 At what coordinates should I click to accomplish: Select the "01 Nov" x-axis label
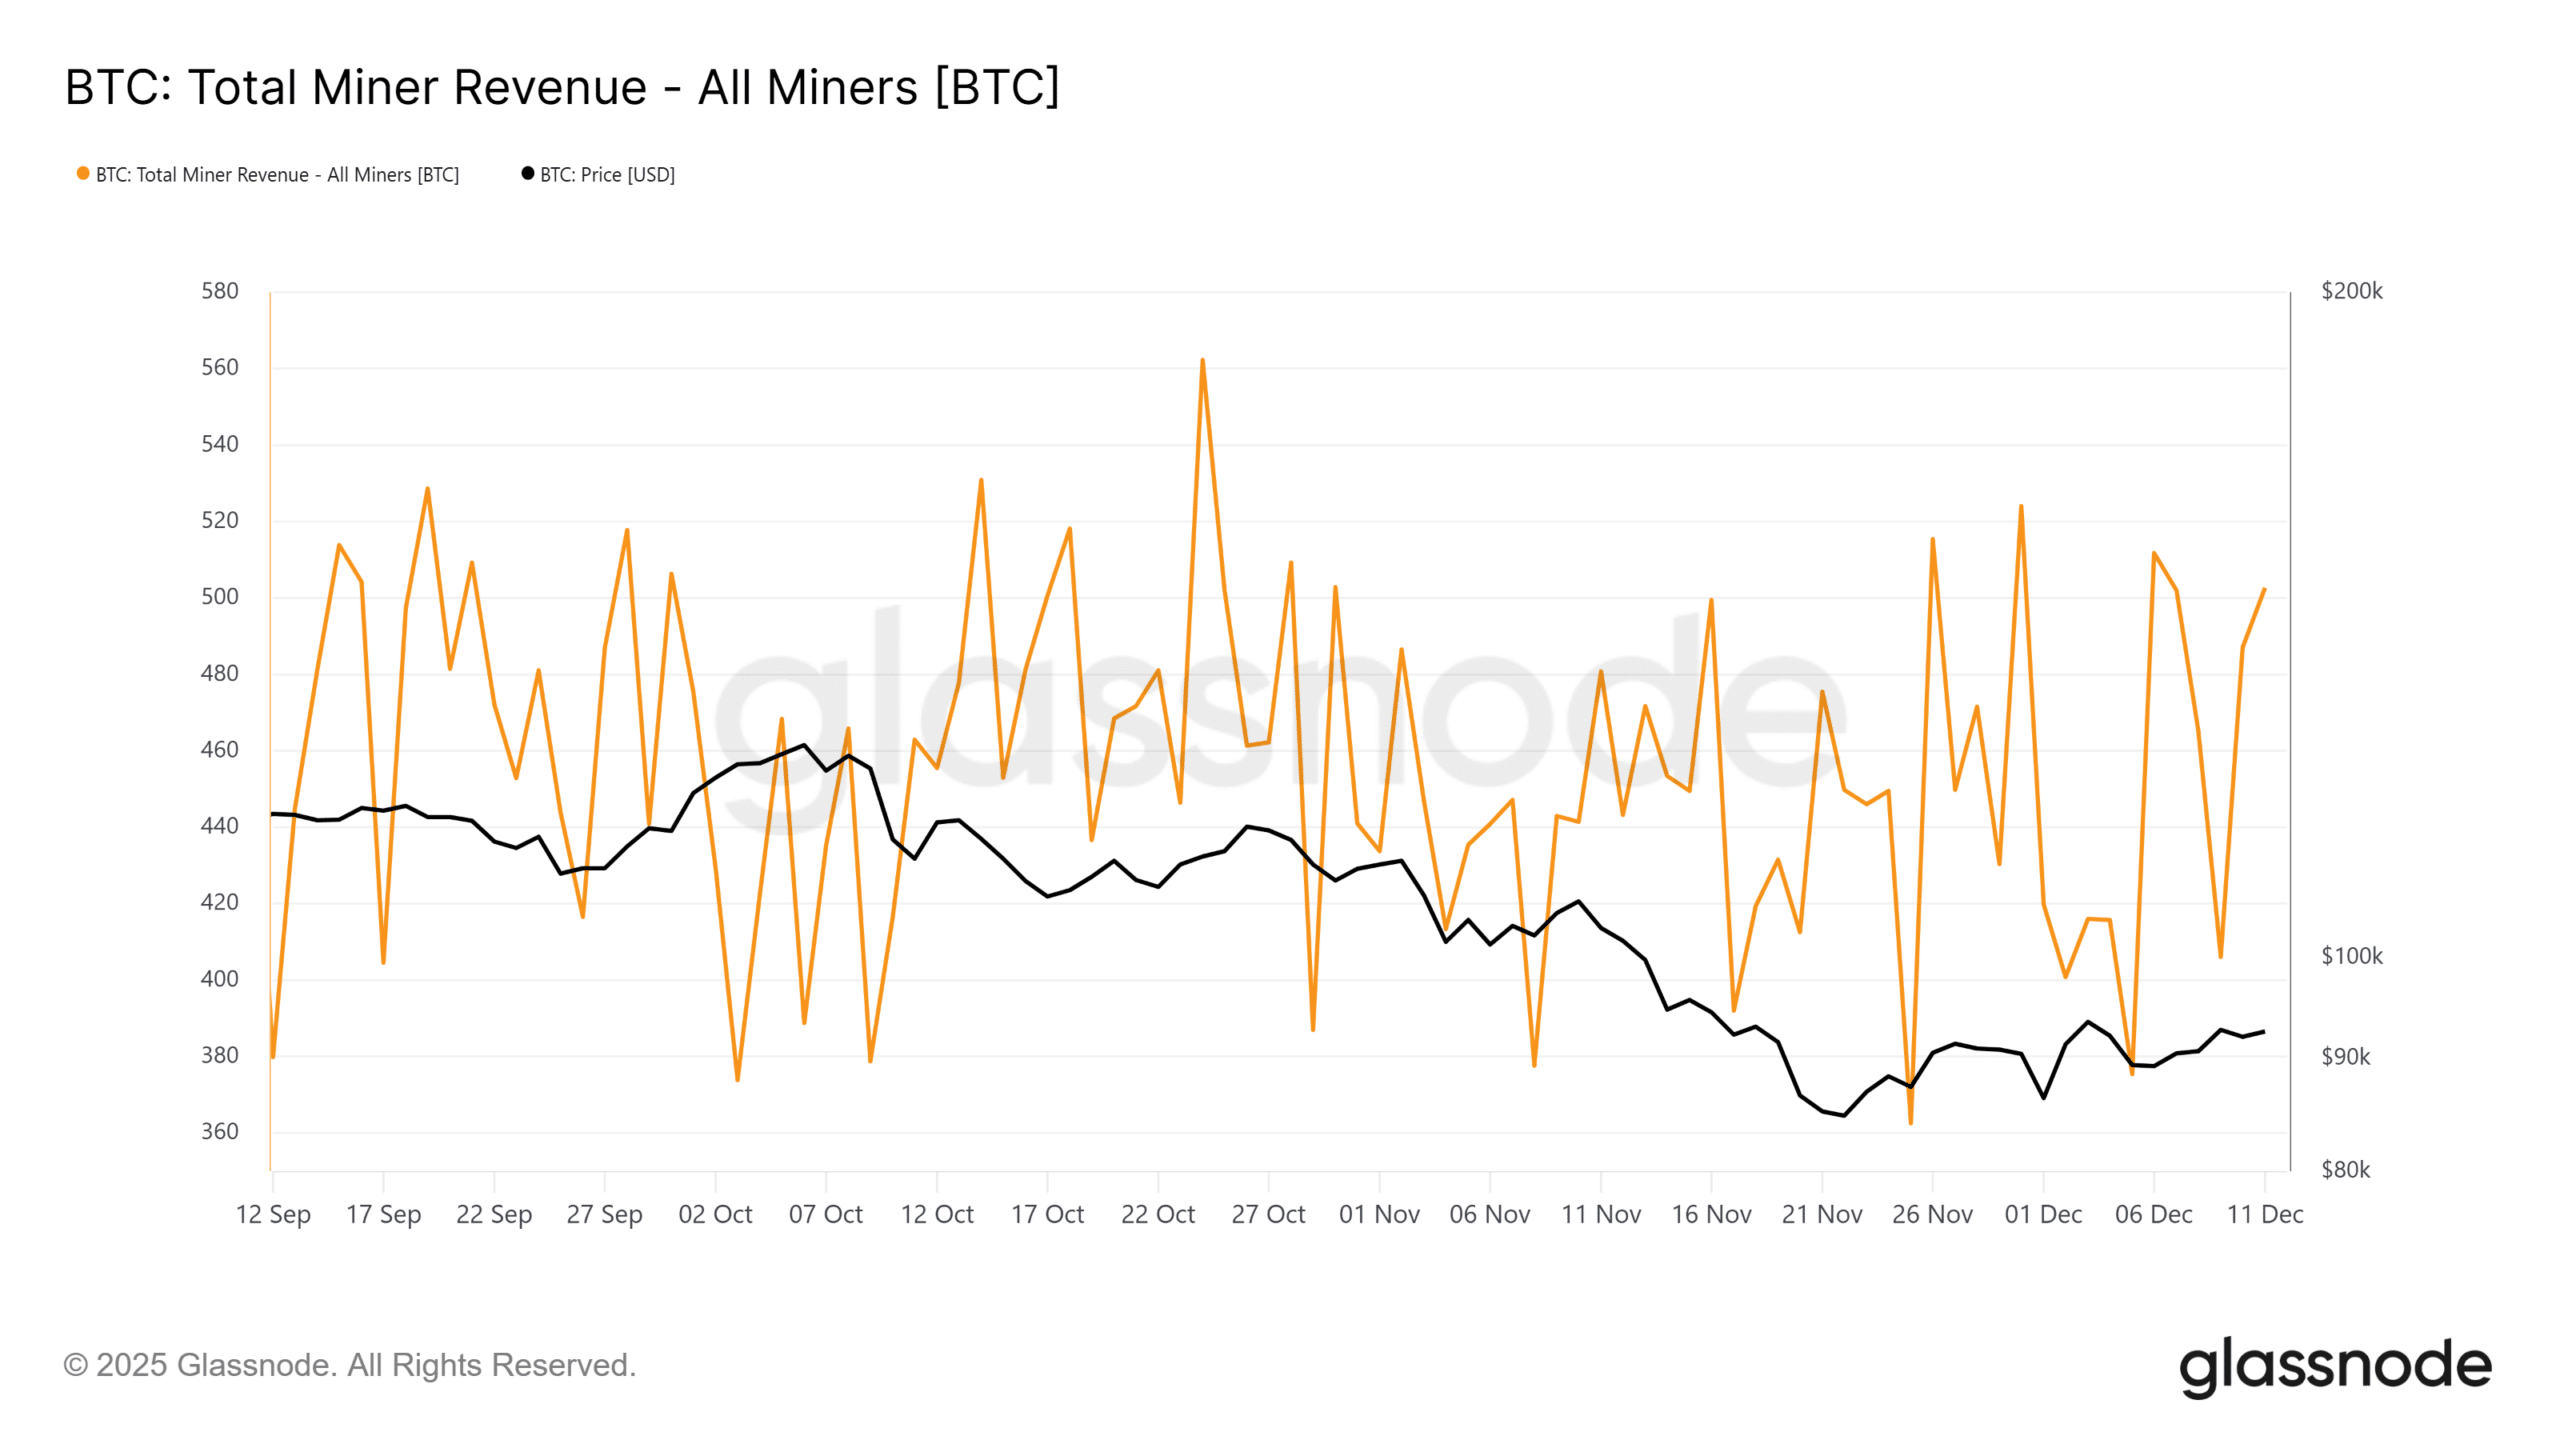point(1379,1214)
